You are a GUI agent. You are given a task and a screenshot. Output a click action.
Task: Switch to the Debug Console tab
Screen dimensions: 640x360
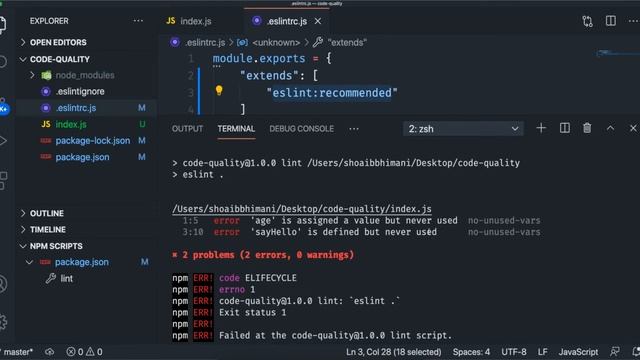click(x=302, y=129)
